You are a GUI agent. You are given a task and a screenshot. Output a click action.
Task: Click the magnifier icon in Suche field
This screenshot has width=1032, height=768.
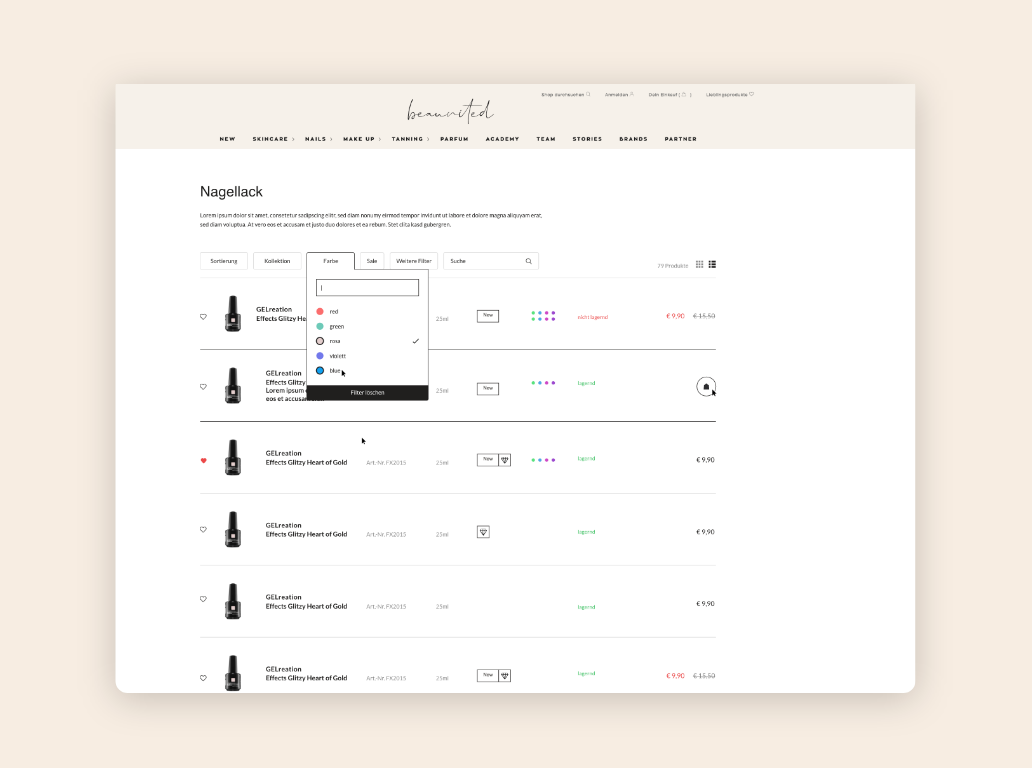click(x=529, y=261)
